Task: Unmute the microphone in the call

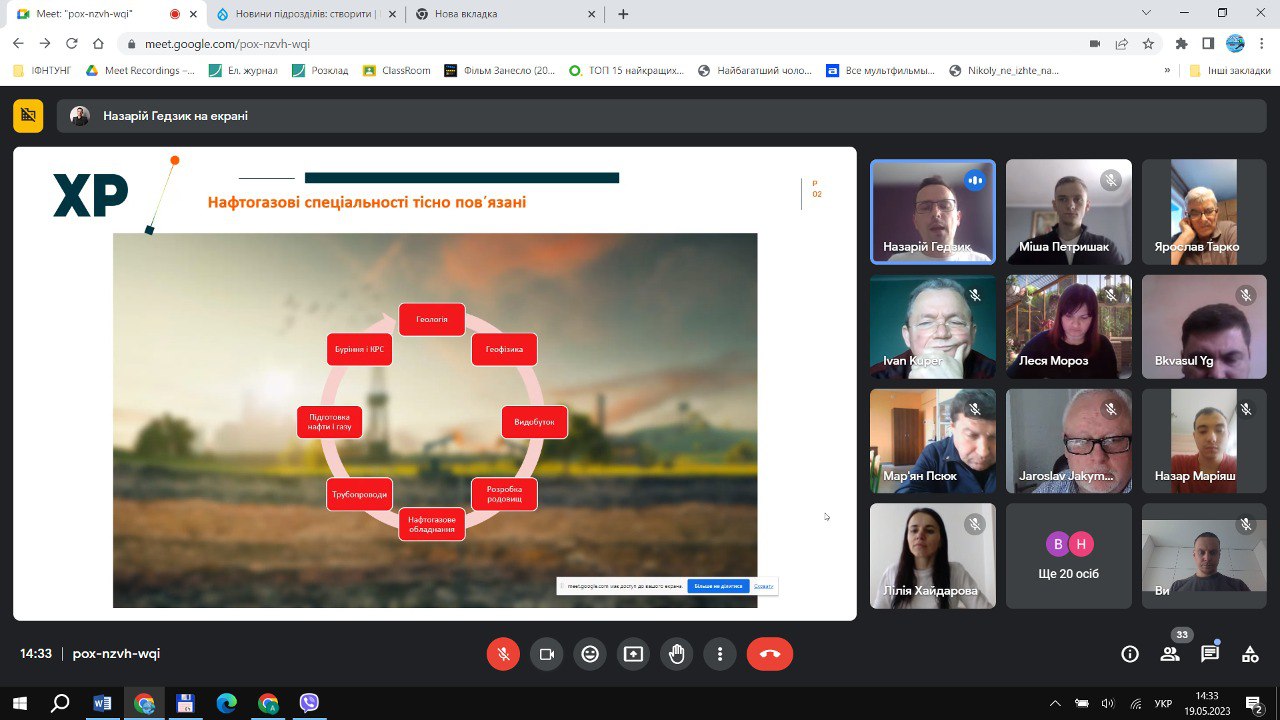Action: 504,654
